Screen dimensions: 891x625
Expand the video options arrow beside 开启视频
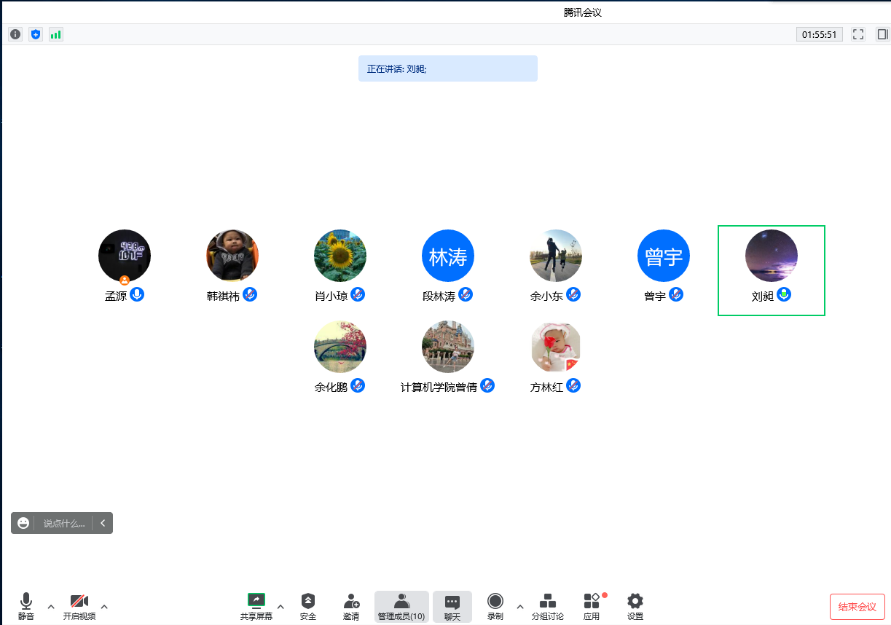pos(104,606)
